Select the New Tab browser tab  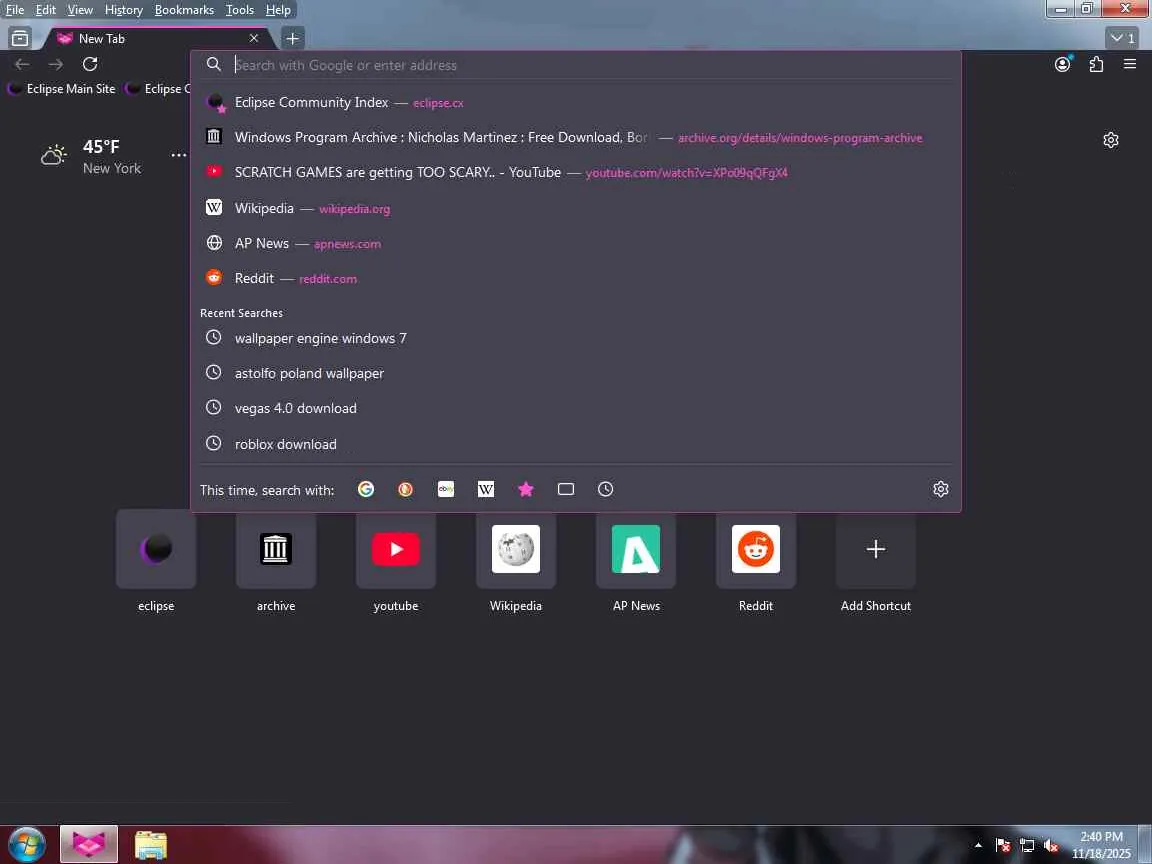pos(157,38)
